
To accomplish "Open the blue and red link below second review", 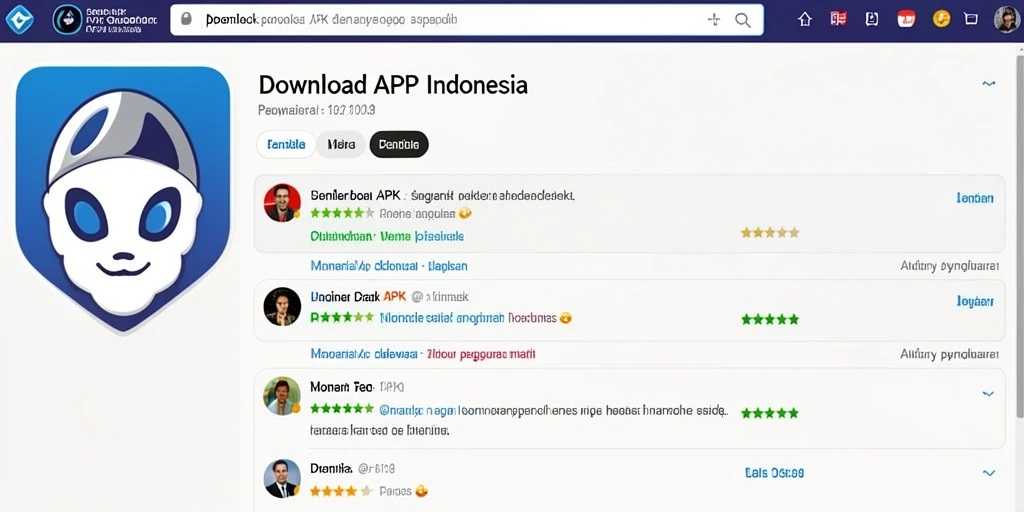I will (423, 354).
